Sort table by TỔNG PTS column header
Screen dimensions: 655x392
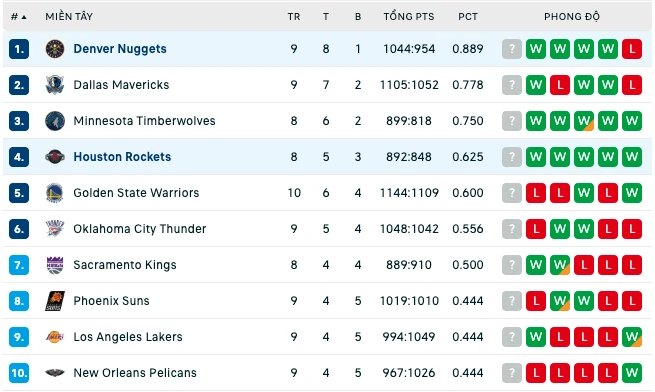coord(409,17)
